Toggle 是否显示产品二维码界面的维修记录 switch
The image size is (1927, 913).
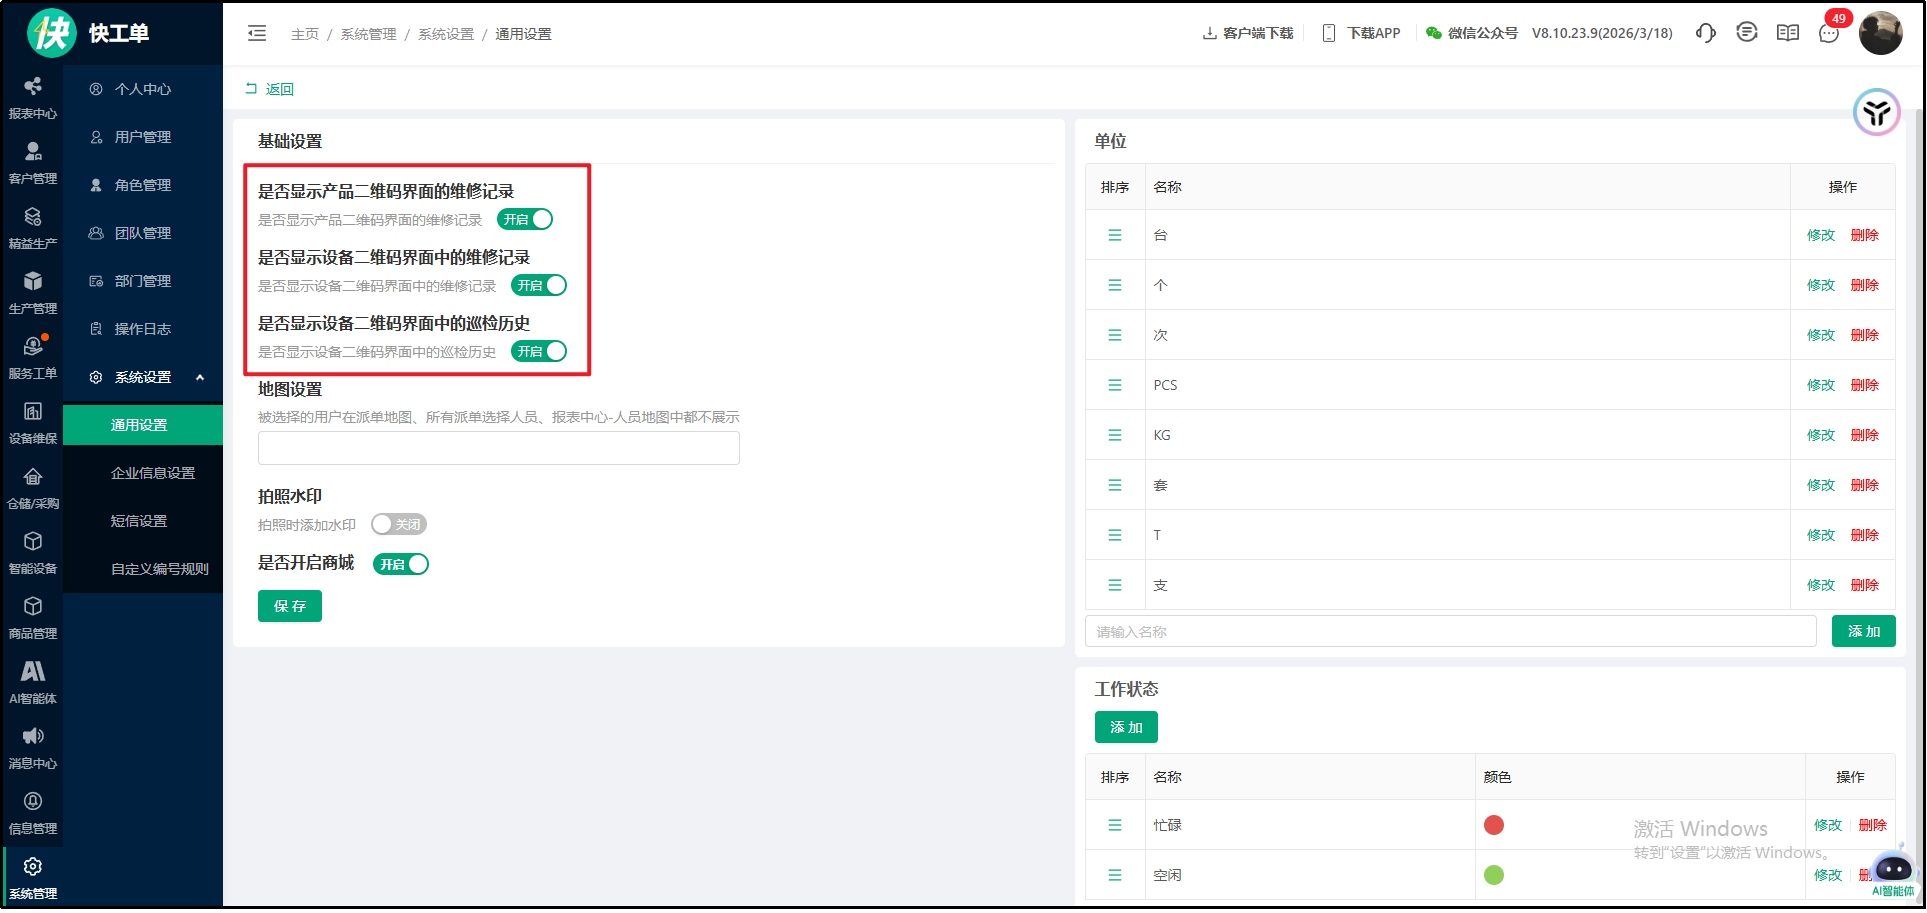[525, 219]
